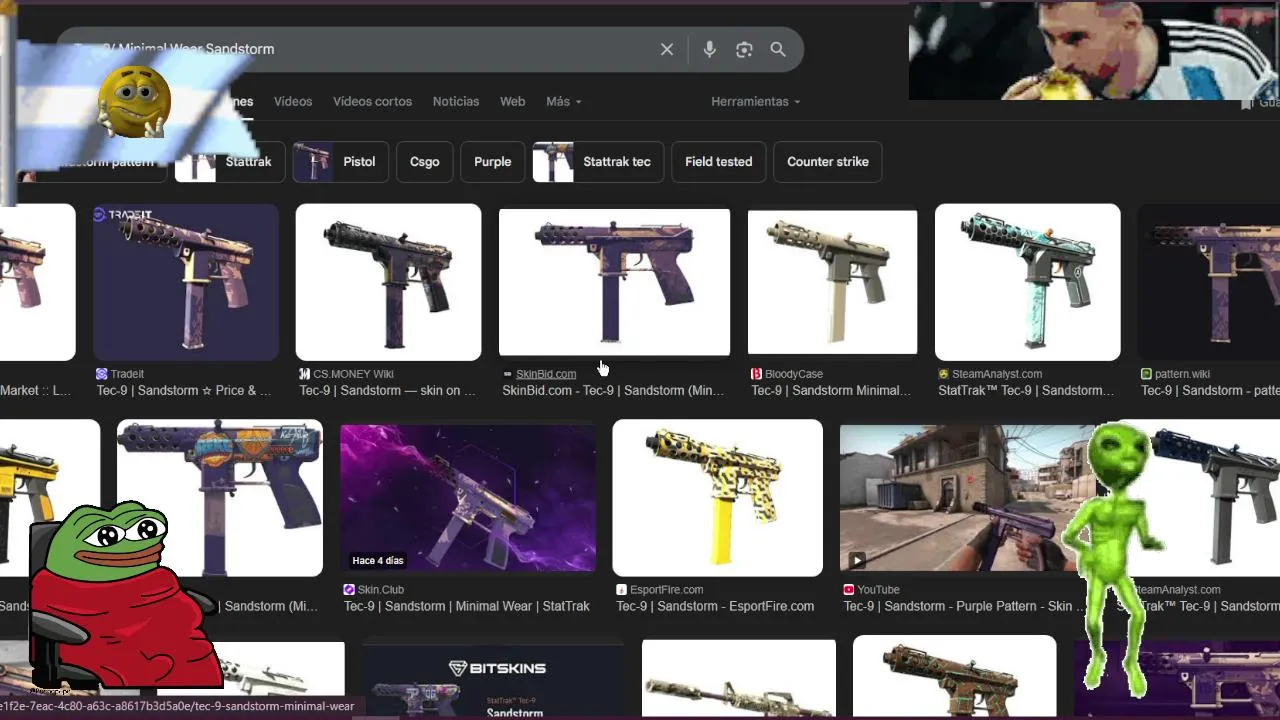Open the Videos cortos tab
The image size is (1280, 720).
(x=372, y=101)
